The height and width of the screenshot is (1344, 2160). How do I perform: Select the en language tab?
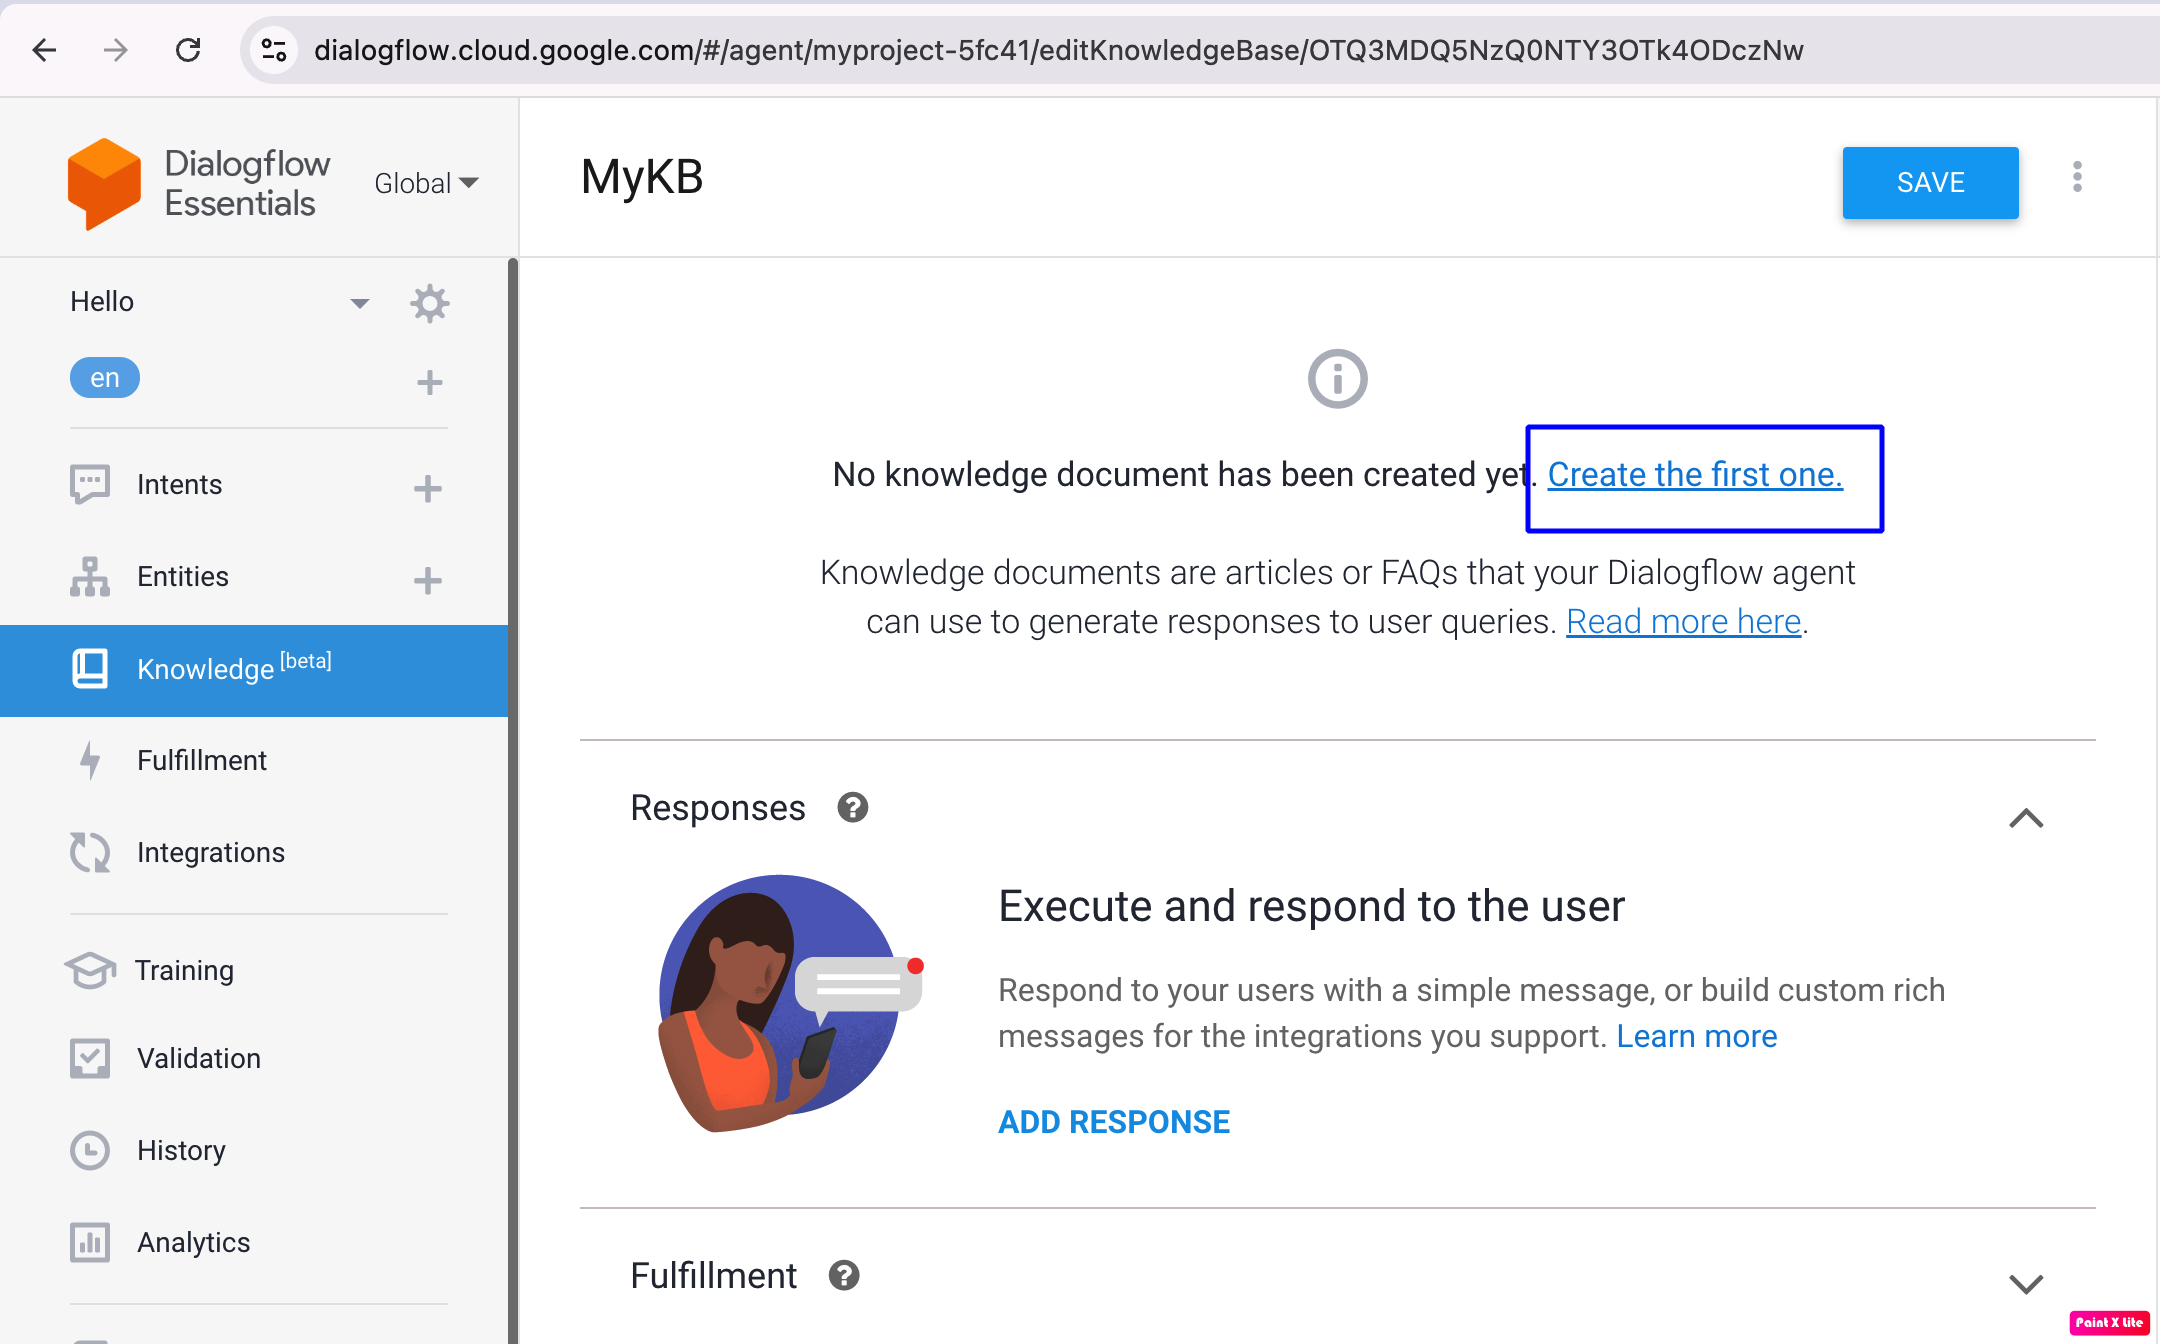[104, 378]
